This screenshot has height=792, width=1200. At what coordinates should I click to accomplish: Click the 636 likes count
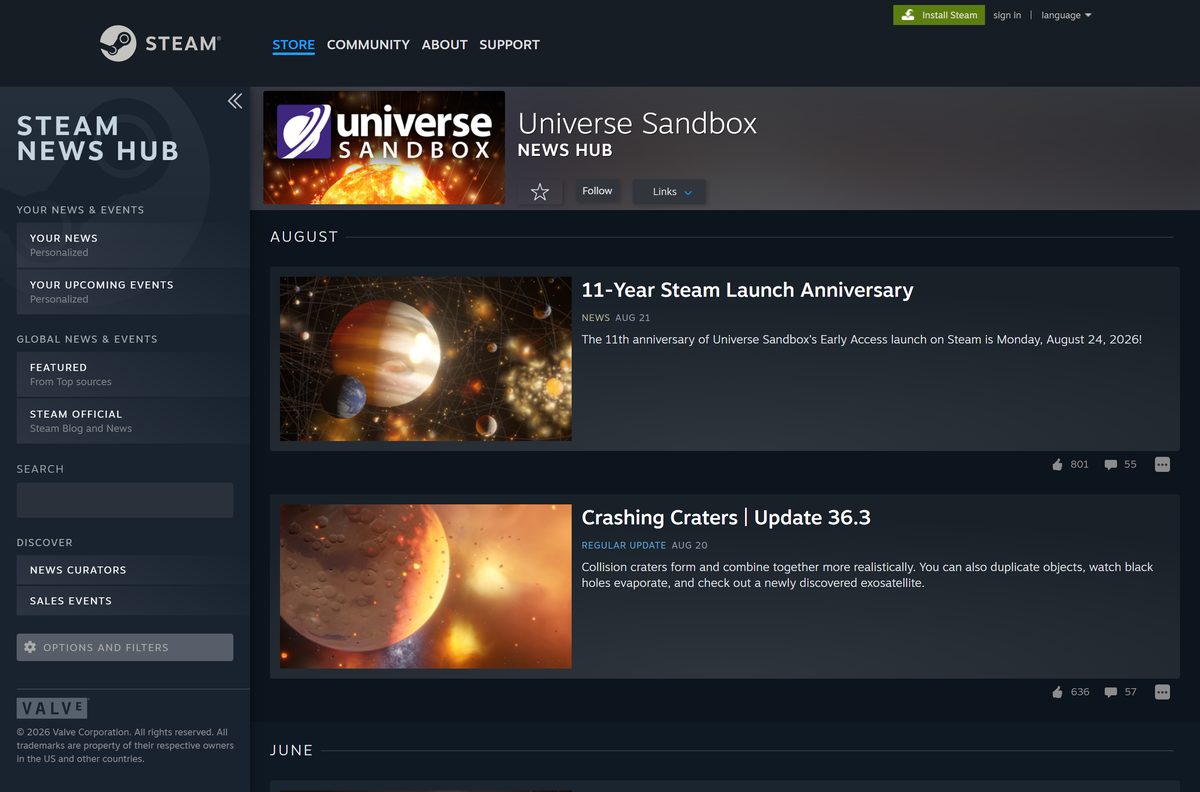coord(1079,692)
